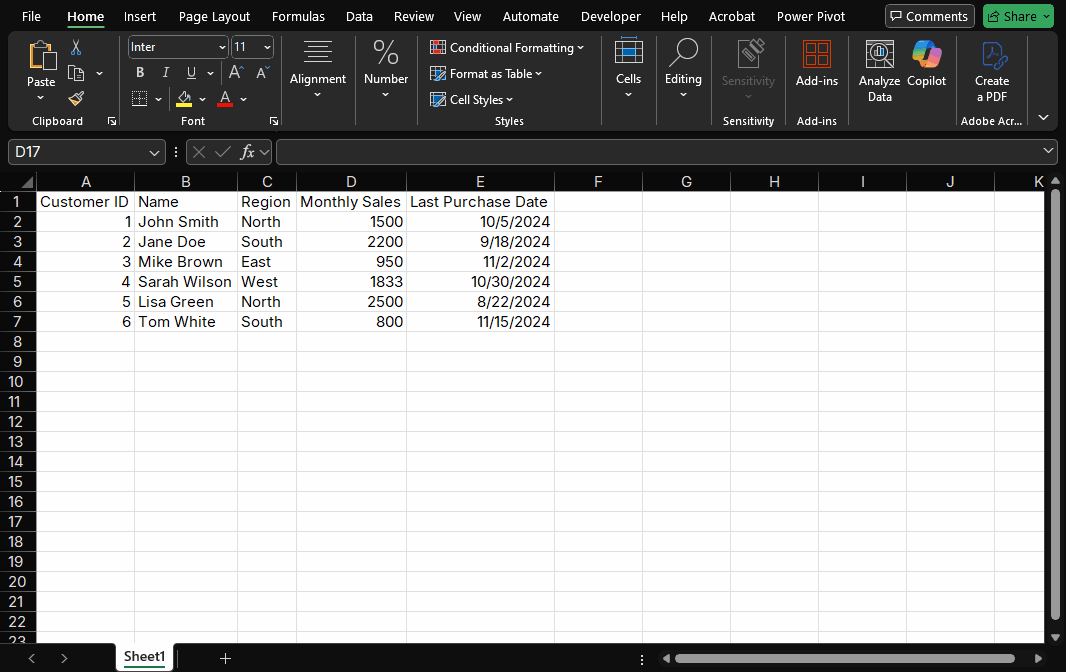Toggle italic formatting
Viewport: 1066px width, 672px height.
(165, 72)
